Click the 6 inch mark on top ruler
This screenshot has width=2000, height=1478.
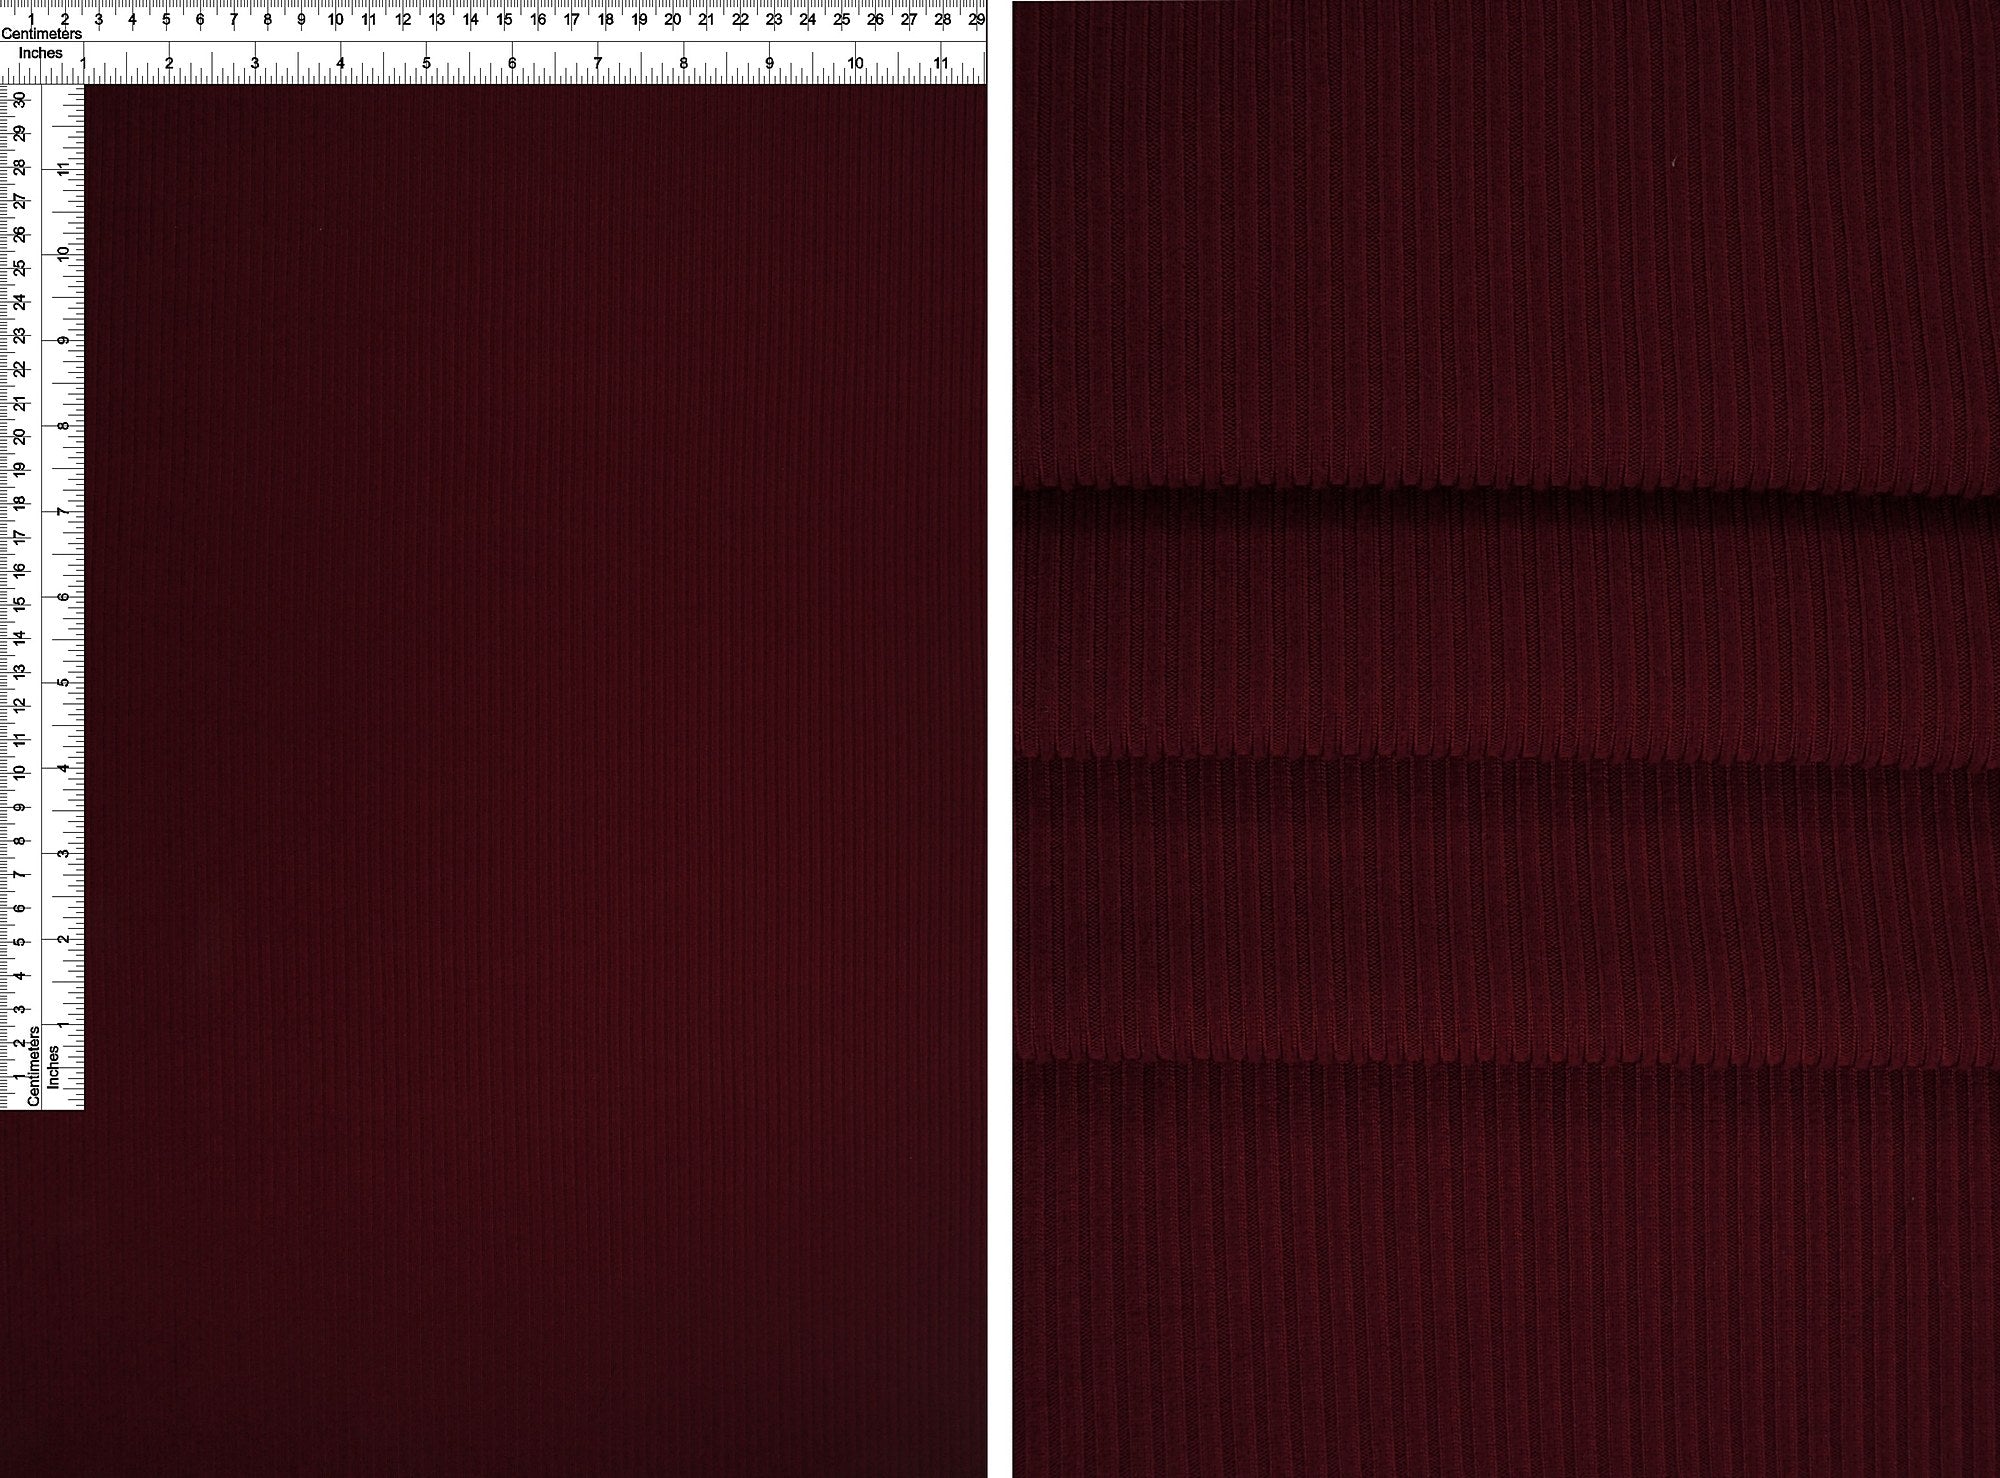point(511,60)
